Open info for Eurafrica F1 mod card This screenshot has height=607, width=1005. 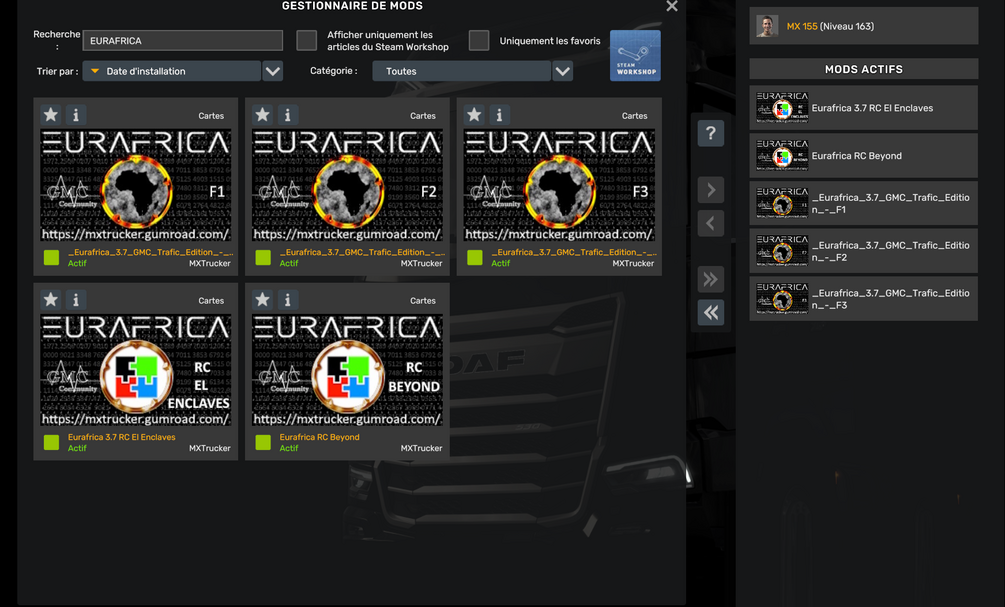click(x=76, y=115)
